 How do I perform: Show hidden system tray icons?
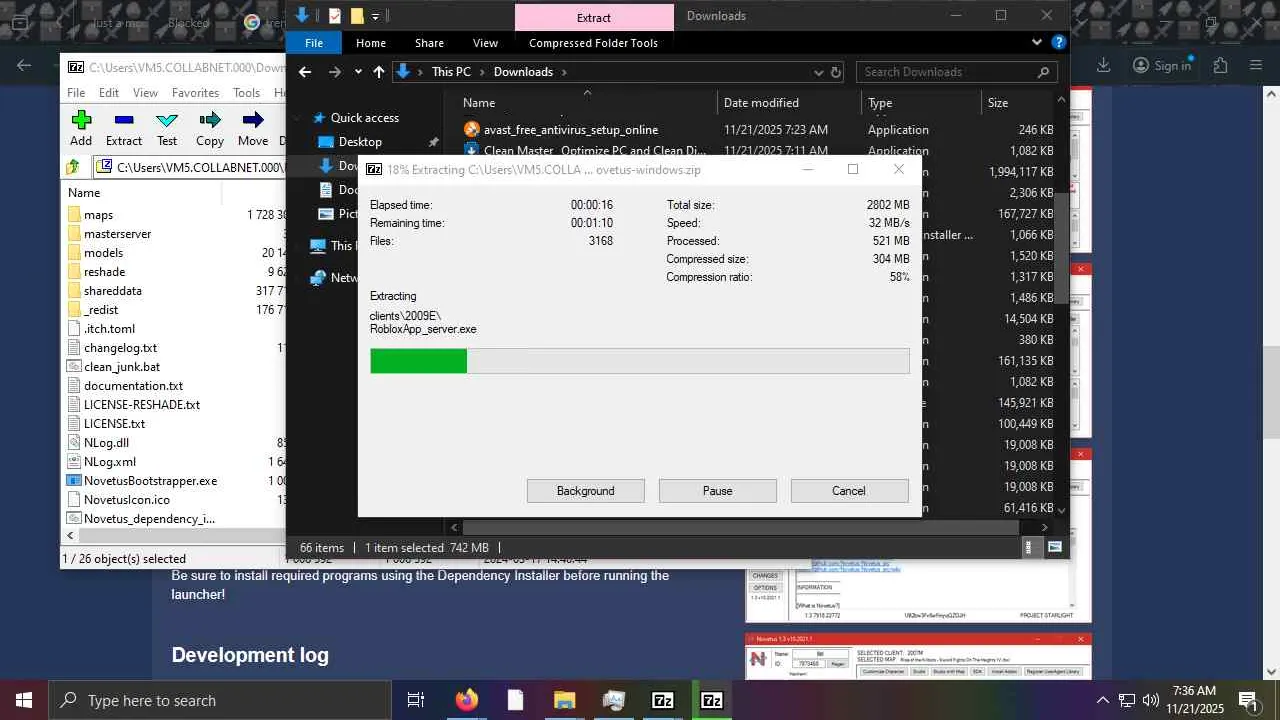(x=1103, y=700)
